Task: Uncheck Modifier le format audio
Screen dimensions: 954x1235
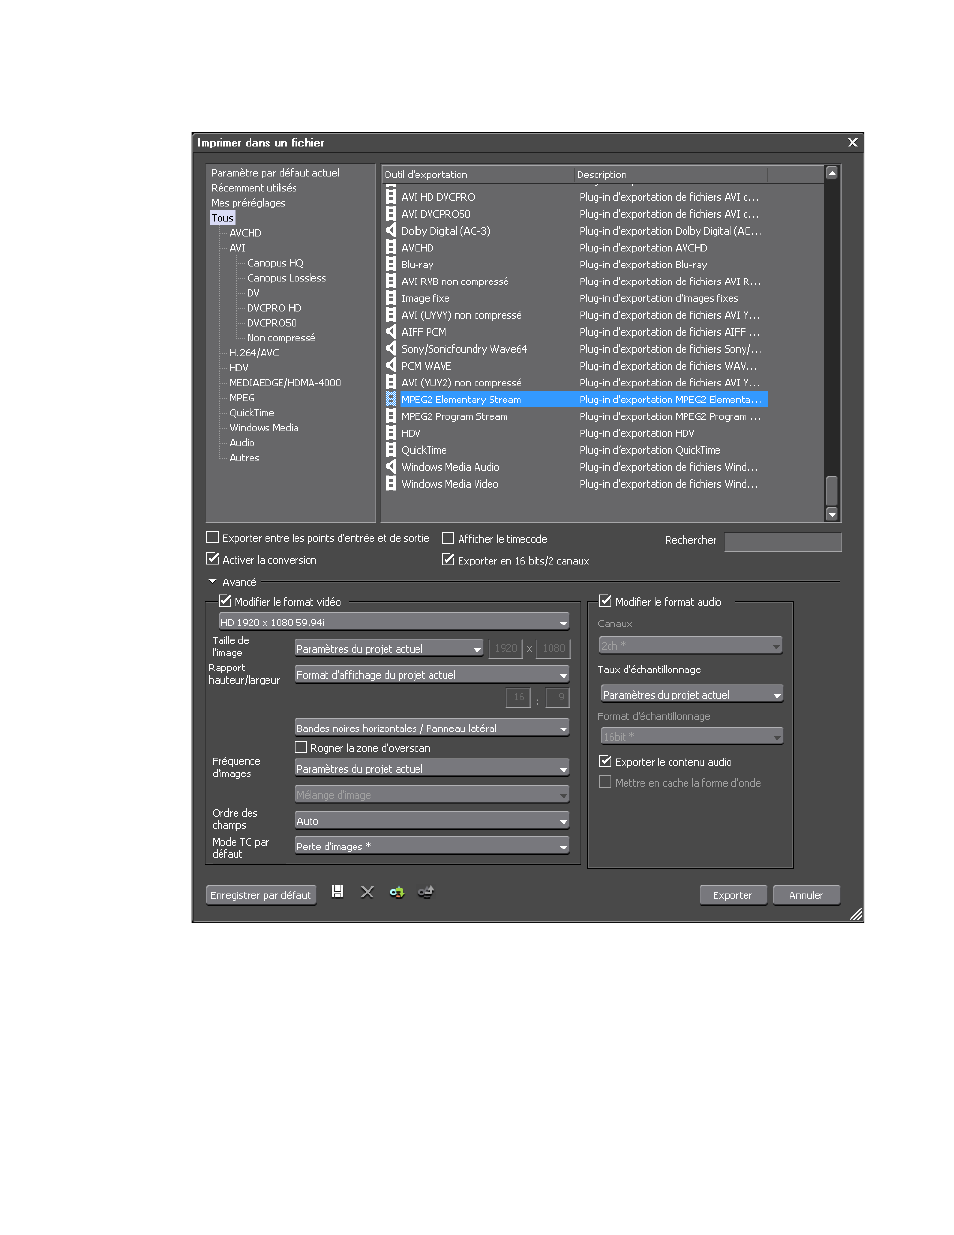Action: [x=605, y=601]
